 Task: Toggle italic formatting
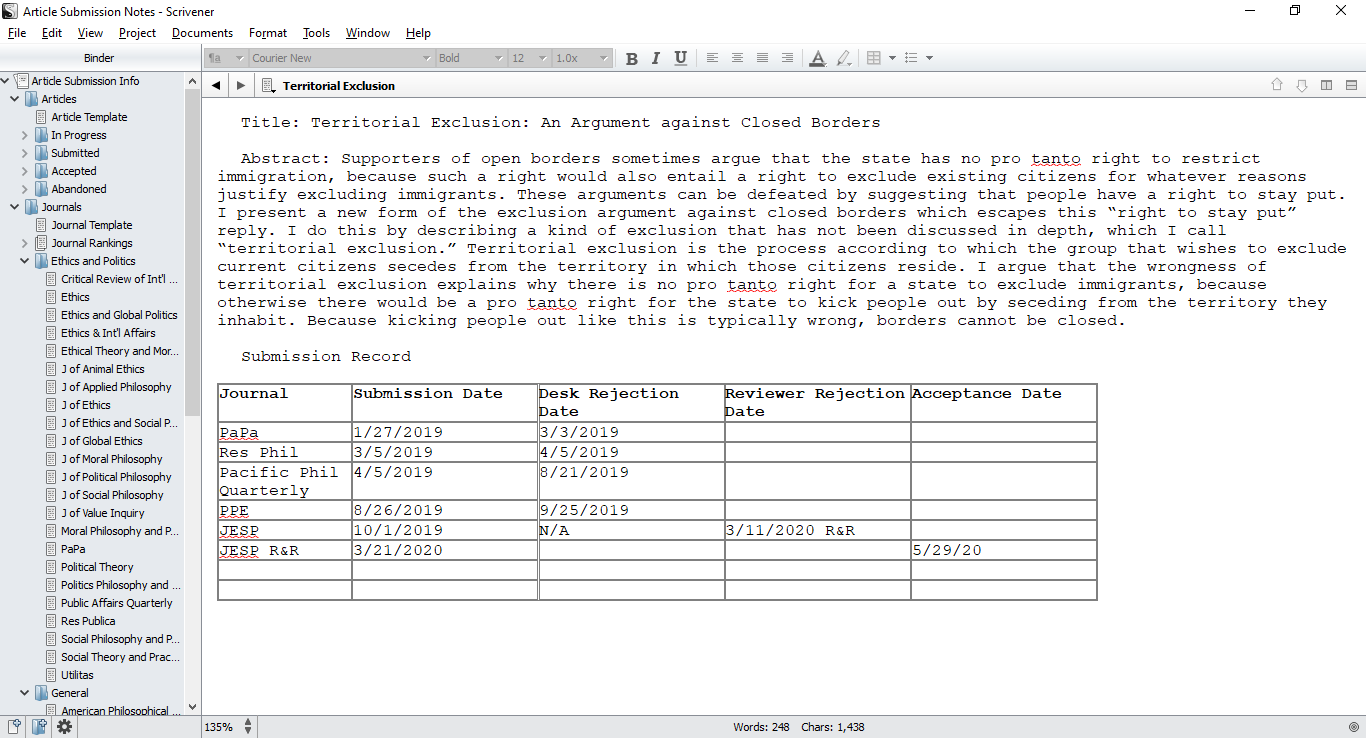[x=656, y=58]
